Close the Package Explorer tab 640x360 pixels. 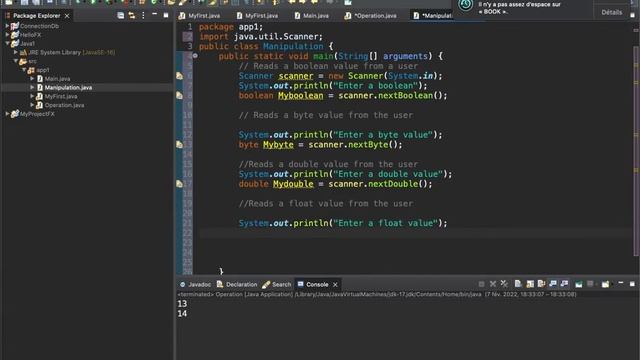click(x=67, y=16)
